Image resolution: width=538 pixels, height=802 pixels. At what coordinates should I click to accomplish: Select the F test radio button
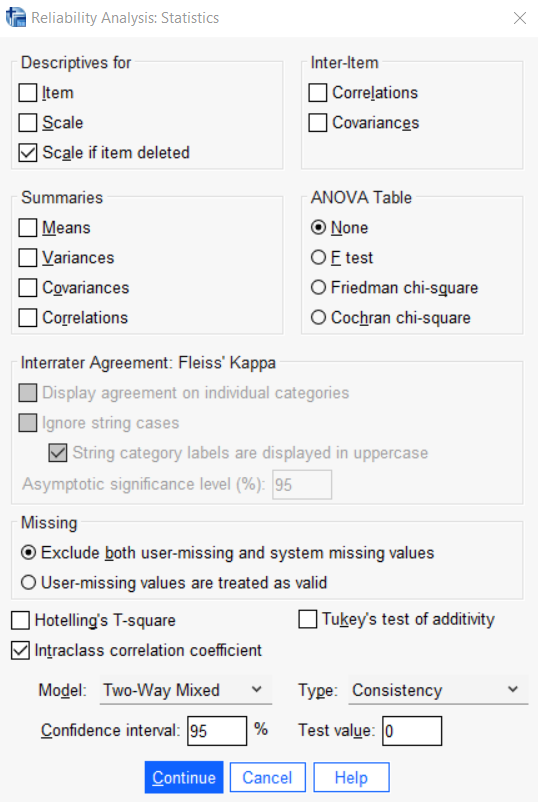(318, 257)
